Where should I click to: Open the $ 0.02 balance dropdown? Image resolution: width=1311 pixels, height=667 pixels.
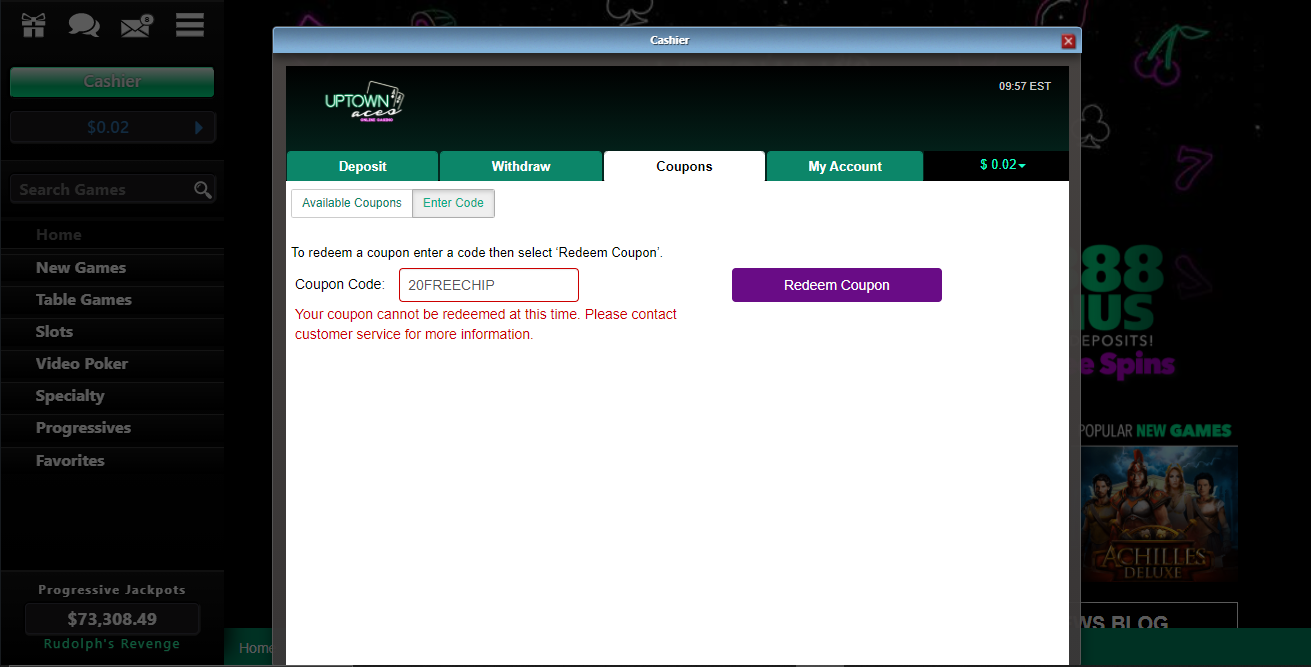pyautogui.click(x=1002, y=165)
